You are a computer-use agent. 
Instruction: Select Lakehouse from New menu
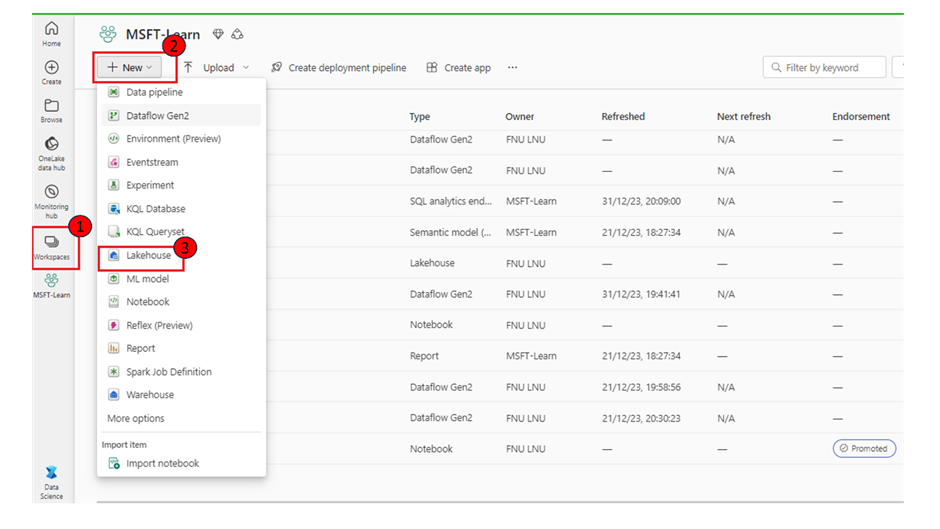pyautogui.click(x=181, y=255)
